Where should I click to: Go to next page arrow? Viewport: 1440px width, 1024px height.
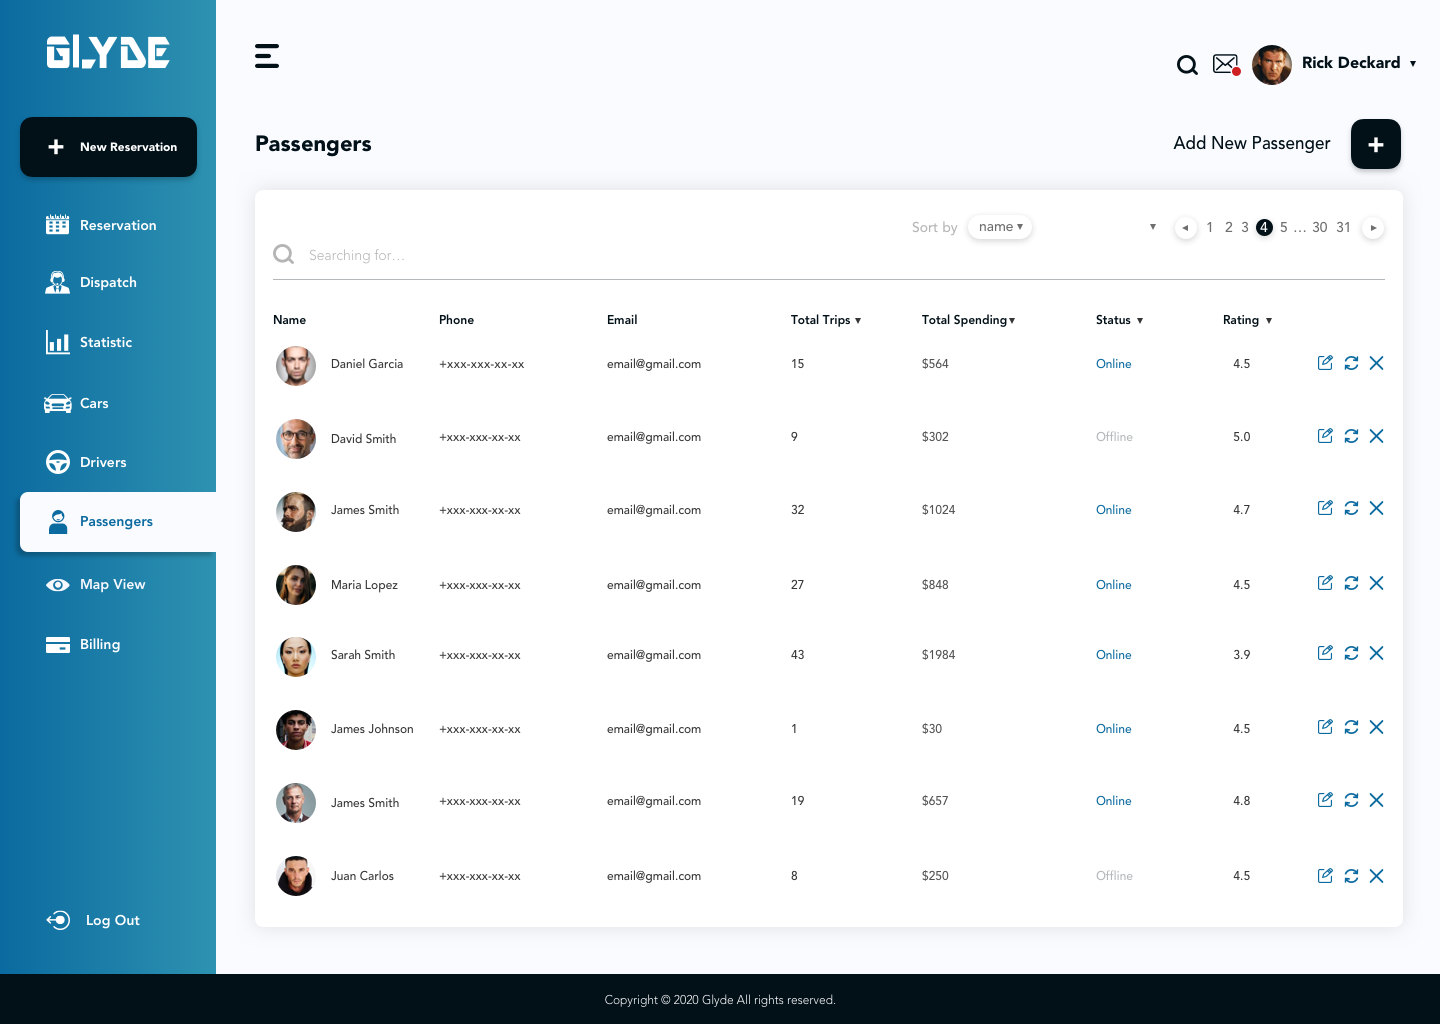[1373, 228]
